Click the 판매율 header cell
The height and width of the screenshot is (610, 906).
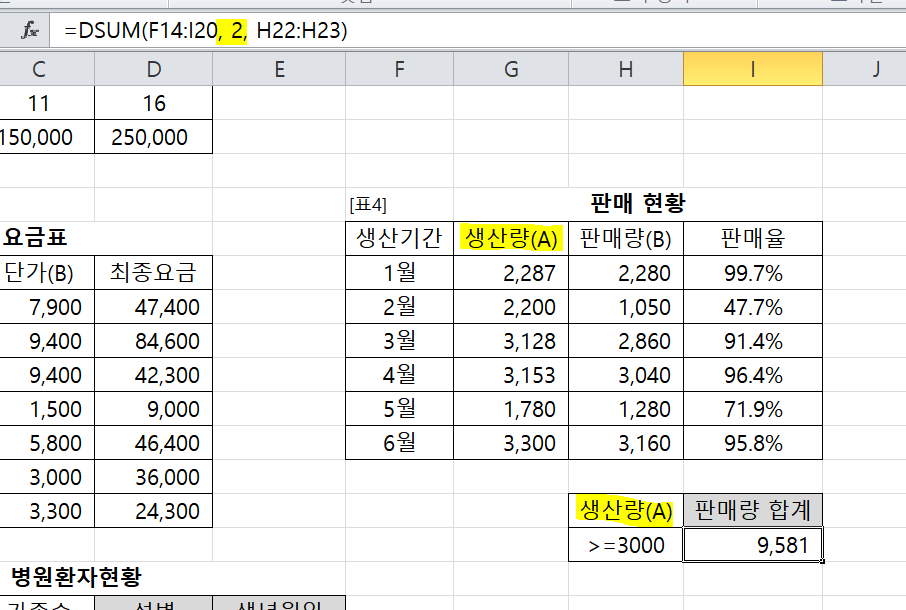(x=753, y=238)
